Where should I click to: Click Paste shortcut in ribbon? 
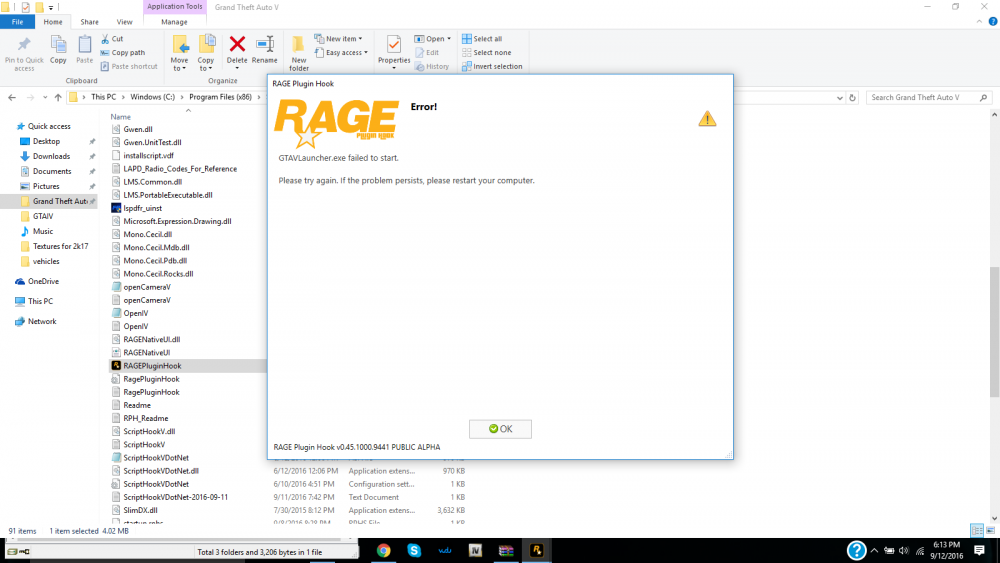coord(129,66)
